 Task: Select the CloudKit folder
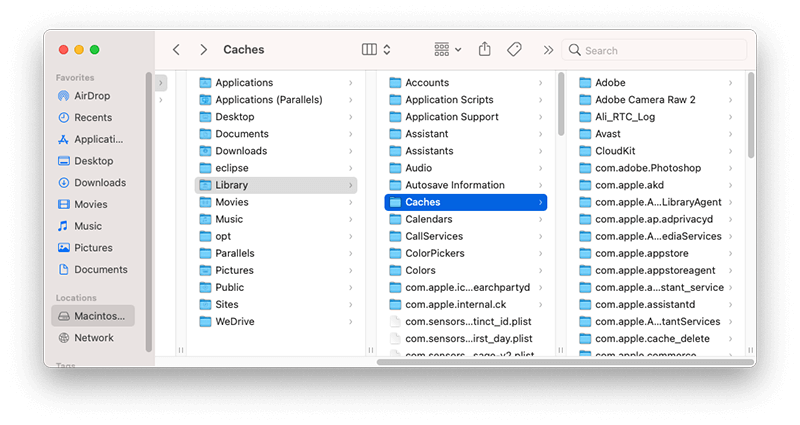656,151
